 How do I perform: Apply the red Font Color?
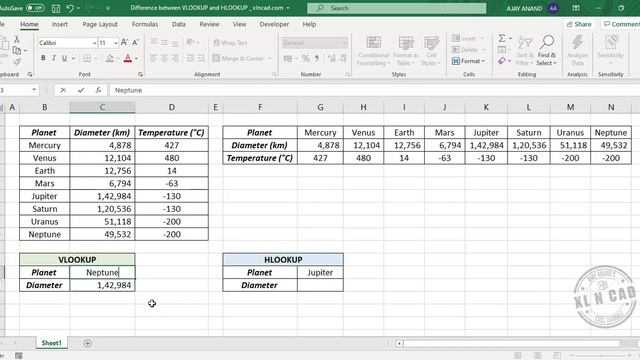127,58
